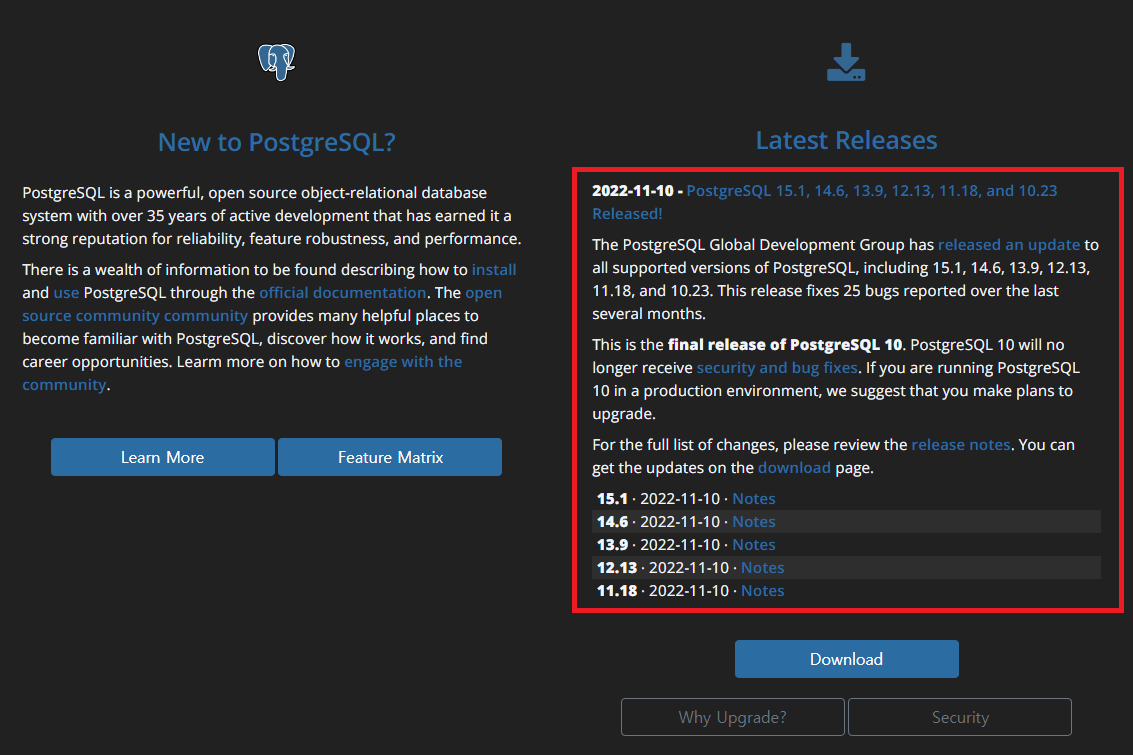Follow the 'download' page link in the release text
This screenshot has width=1133, height=755.
click(794, 468)
